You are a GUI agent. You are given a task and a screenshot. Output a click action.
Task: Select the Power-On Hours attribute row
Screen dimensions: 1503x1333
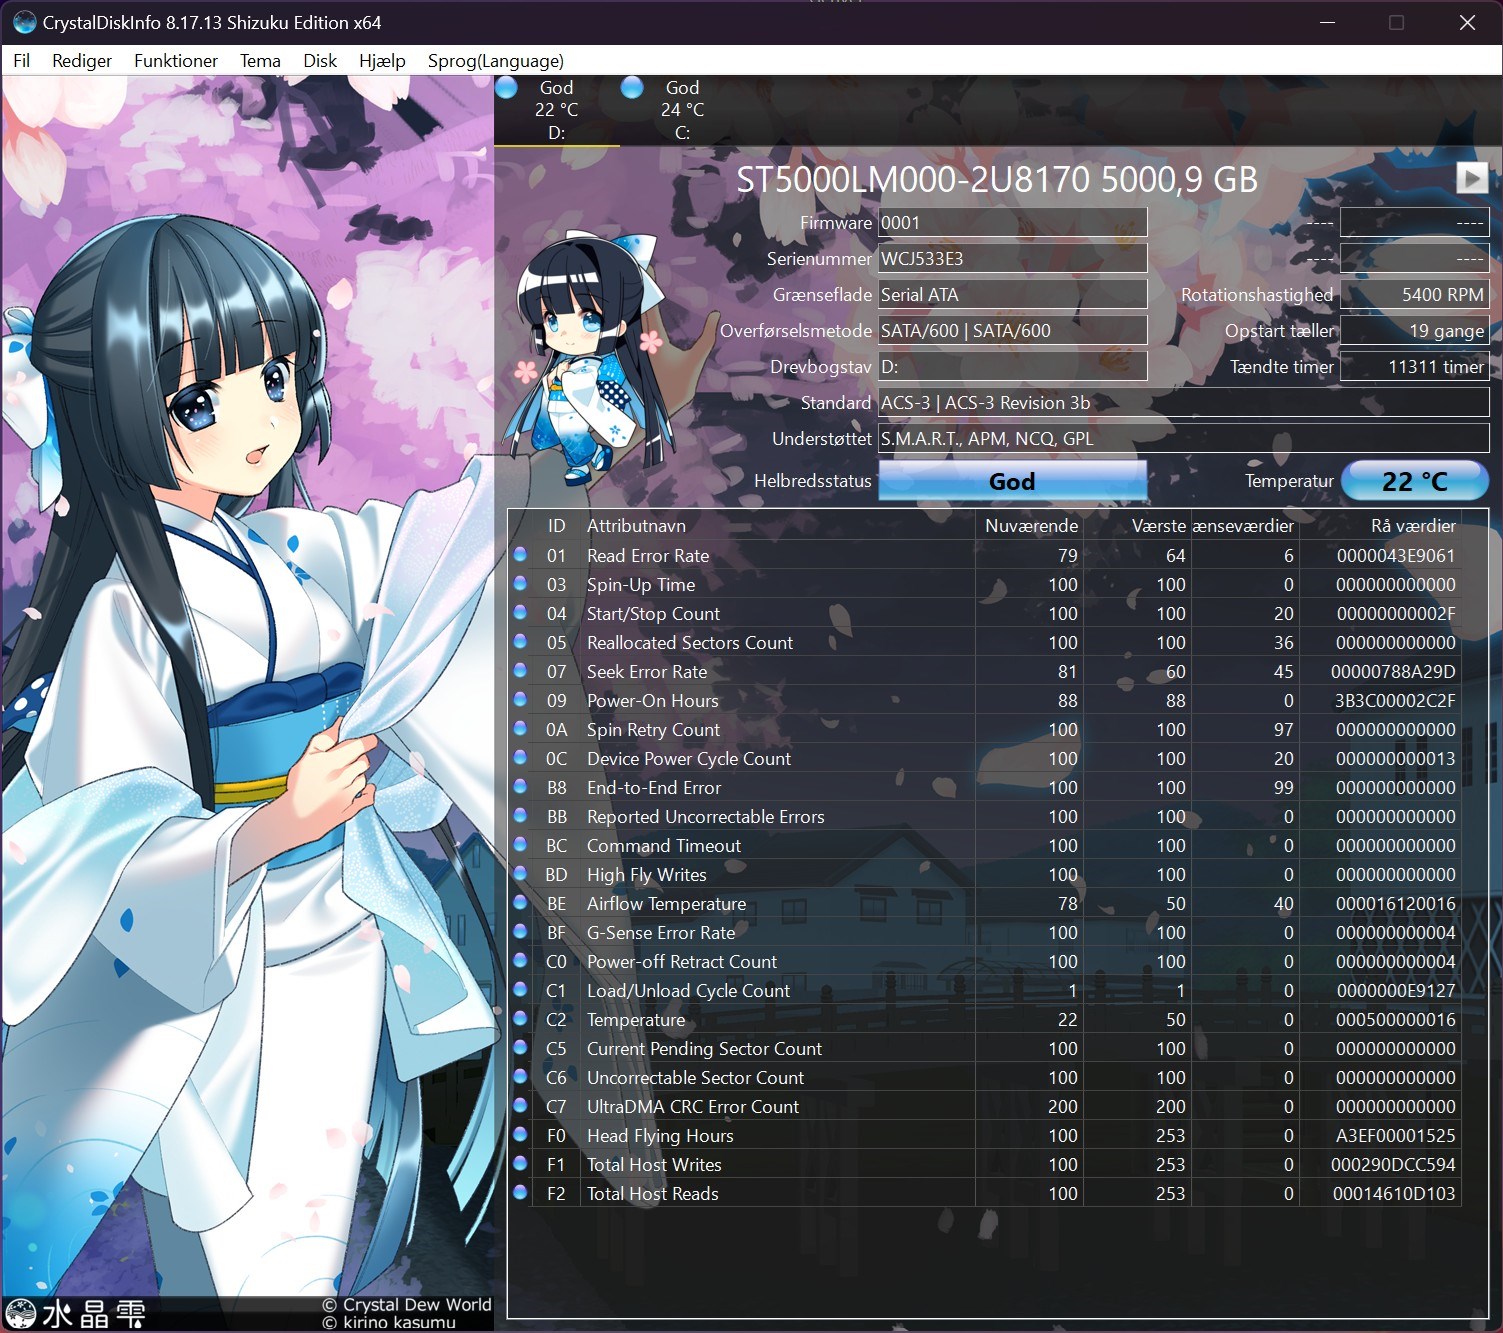[984, 700]
